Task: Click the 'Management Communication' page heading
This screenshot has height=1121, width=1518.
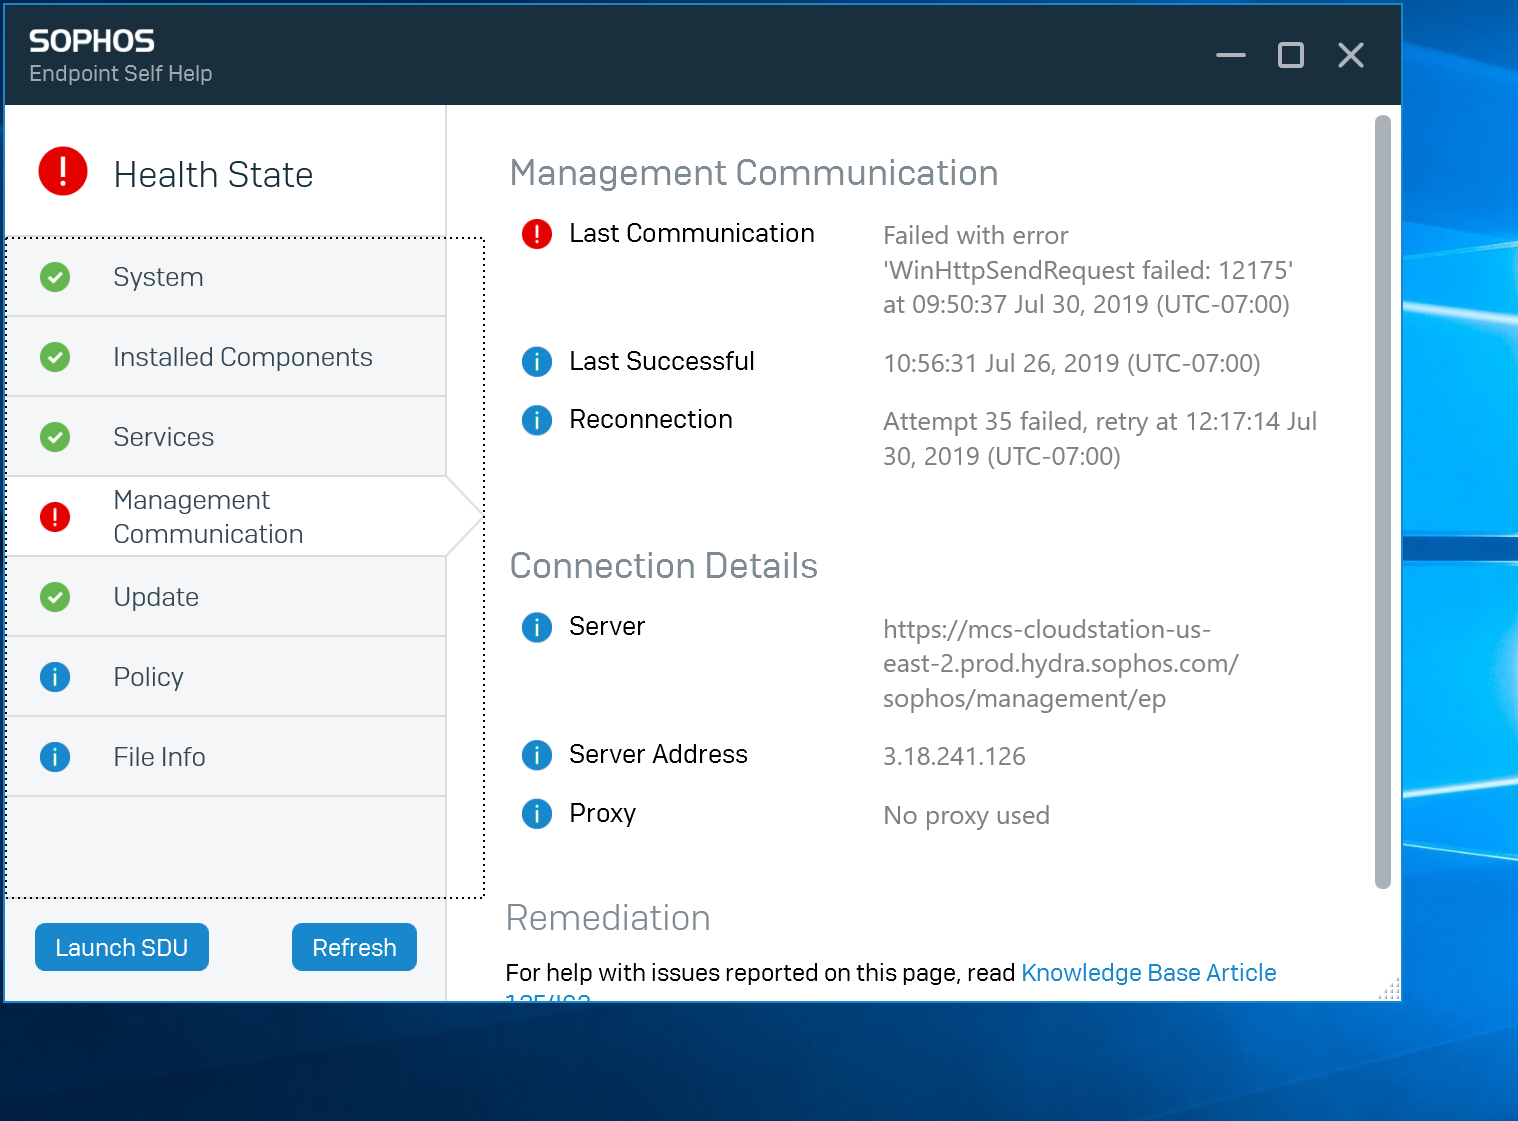Action: click(x=754, y=173)
